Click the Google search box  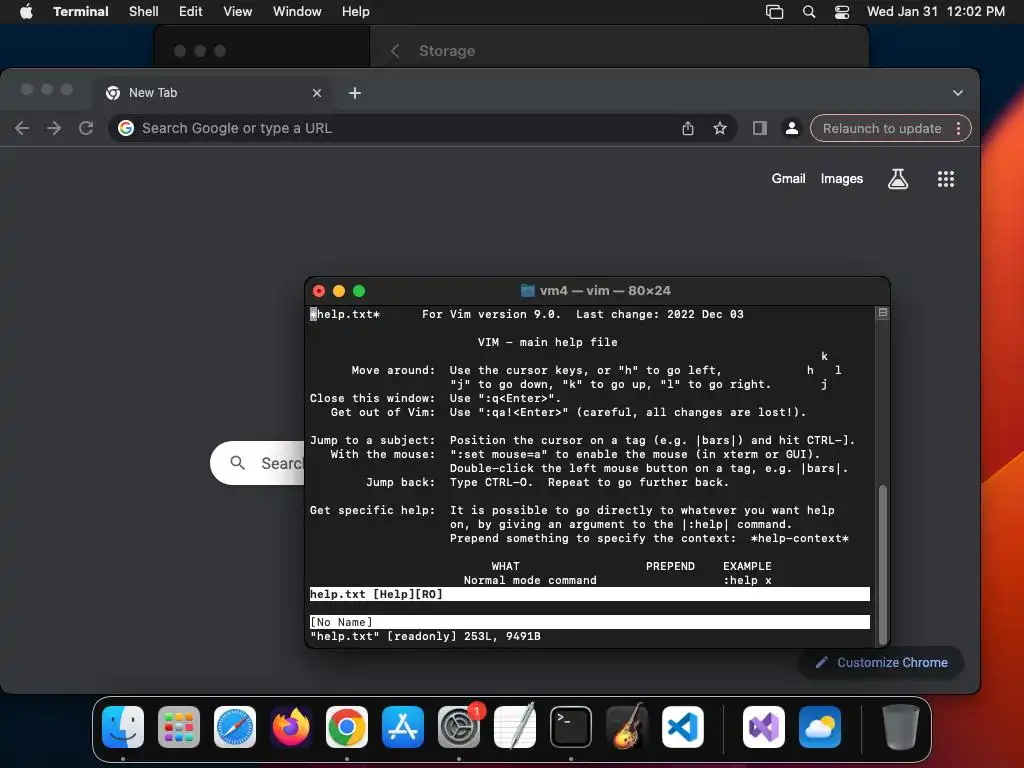[x=258, y=463]
